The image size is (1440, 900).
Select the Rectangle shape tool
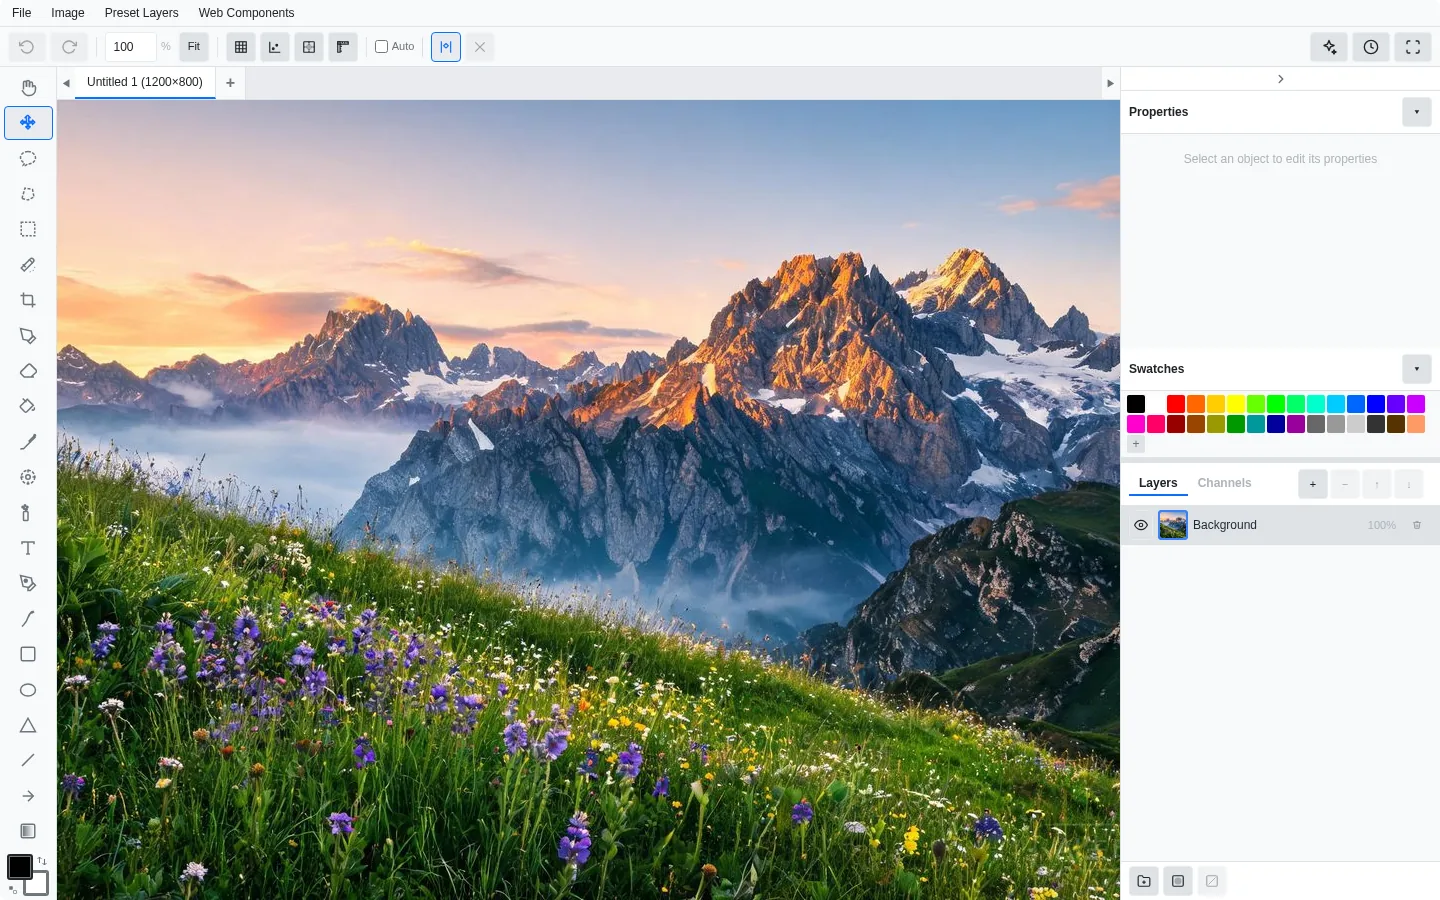(x=28, y=654)
